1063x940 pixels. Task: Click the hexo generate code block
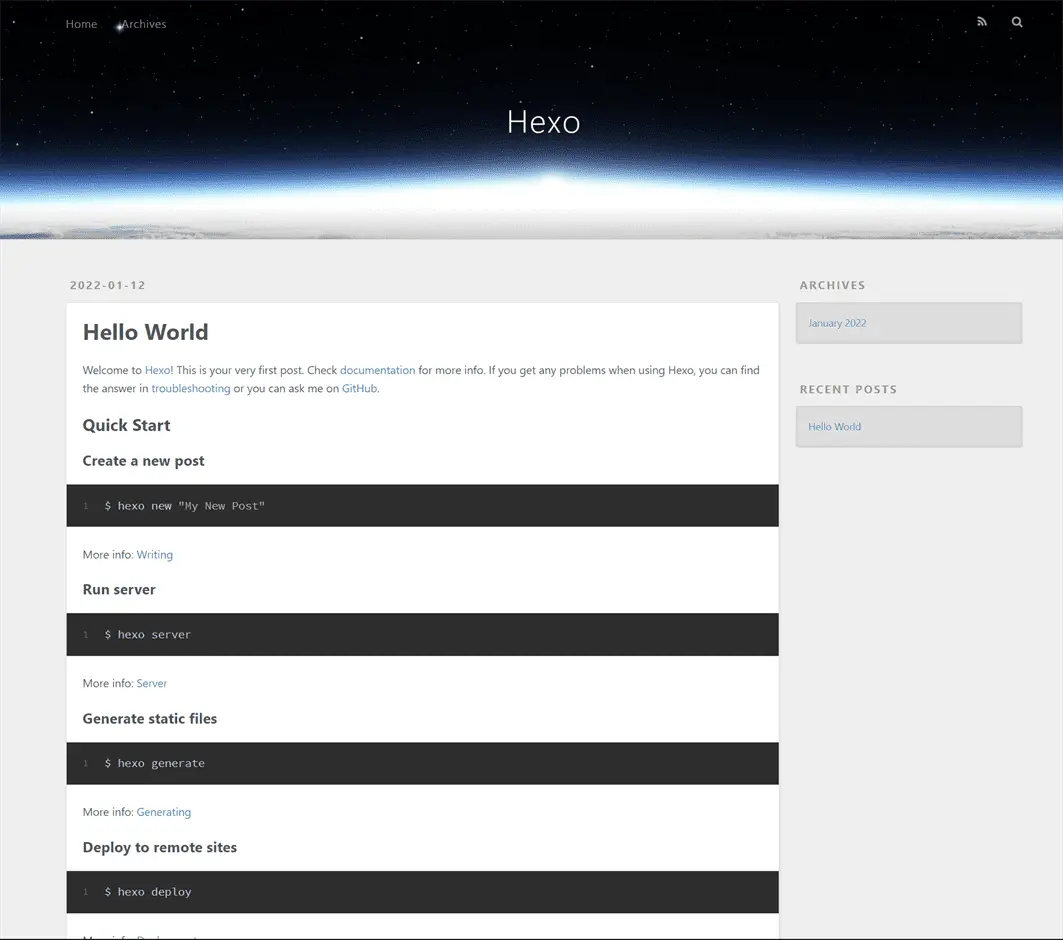pyautogui.click(x=422, y=763)
